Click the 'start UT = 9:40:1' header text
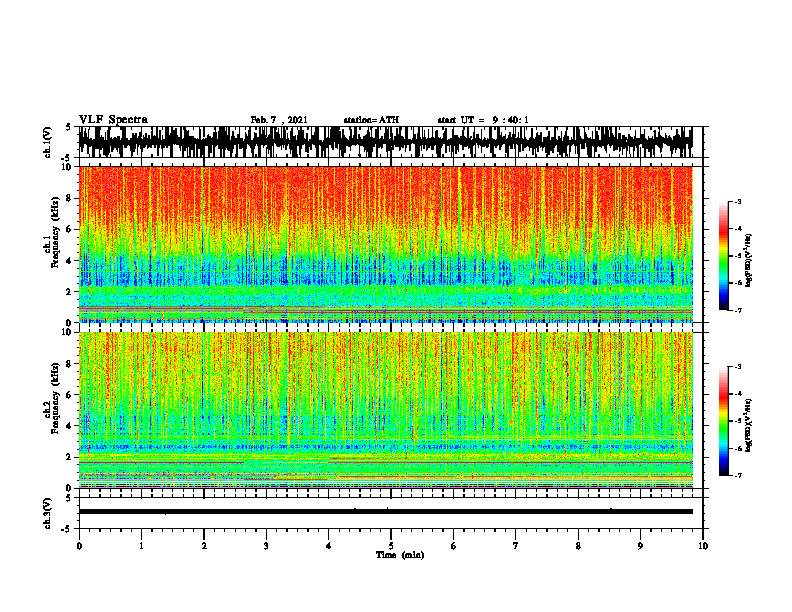 click(x=483, y=120)
